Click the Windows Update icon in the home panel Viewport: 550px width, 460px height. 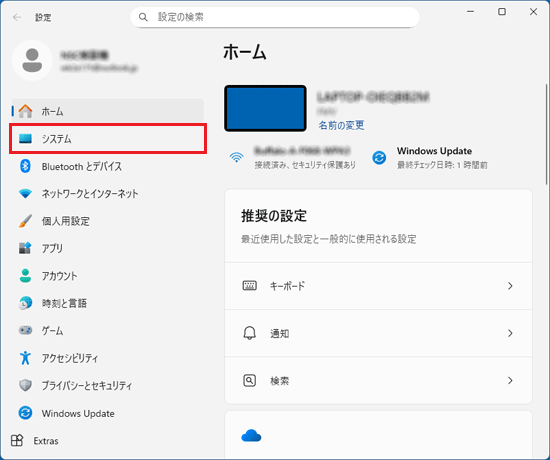coord(379,158)
